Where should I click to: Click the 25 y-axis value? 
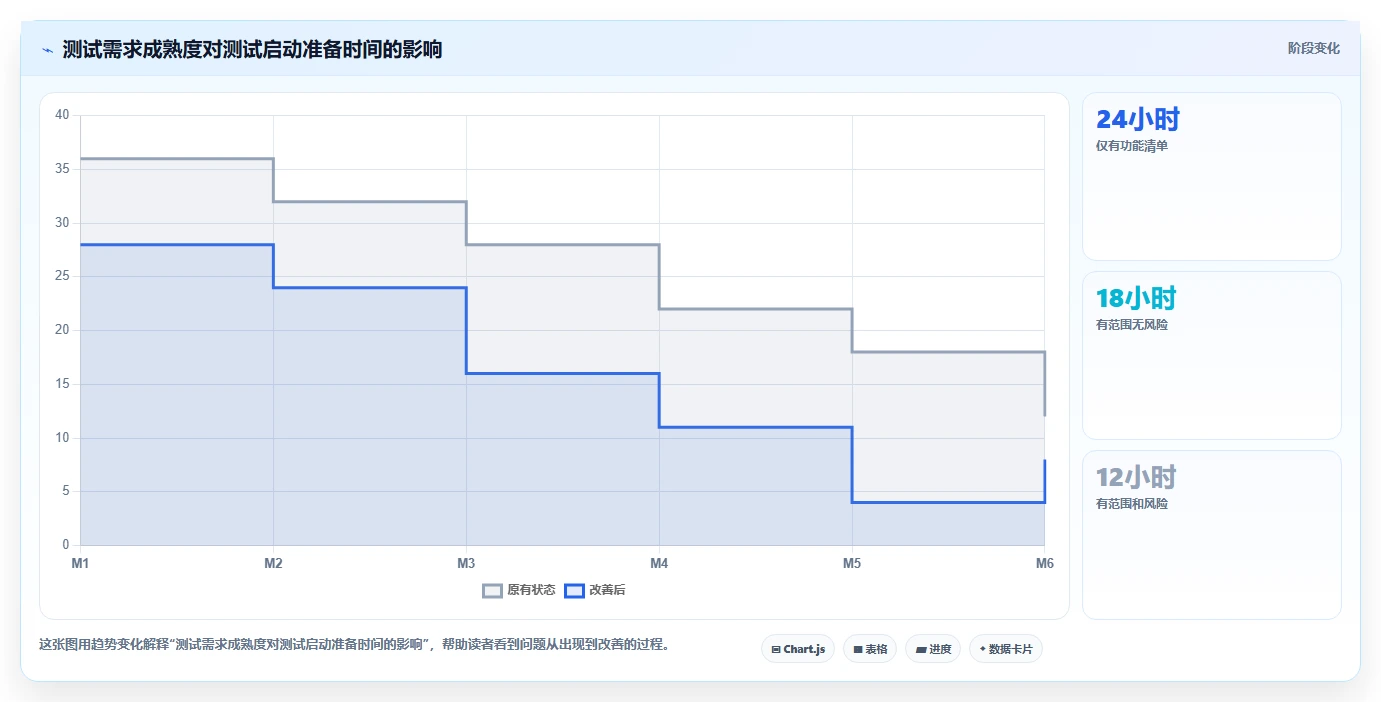[62, 276]
